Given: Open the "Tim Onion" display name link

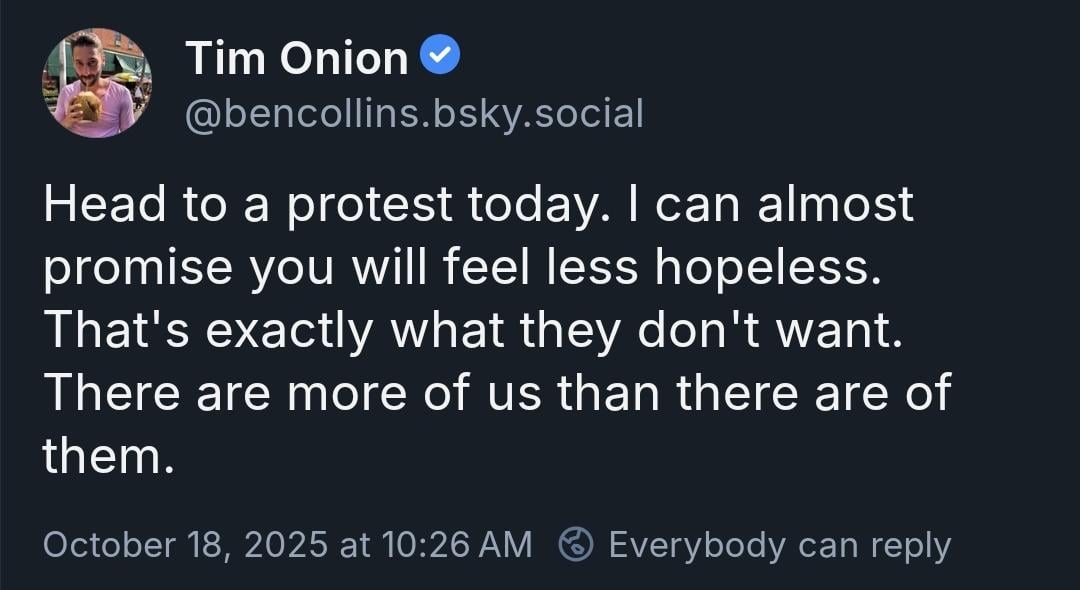Looking at the screenshot, I should click(x=297, y=59).
